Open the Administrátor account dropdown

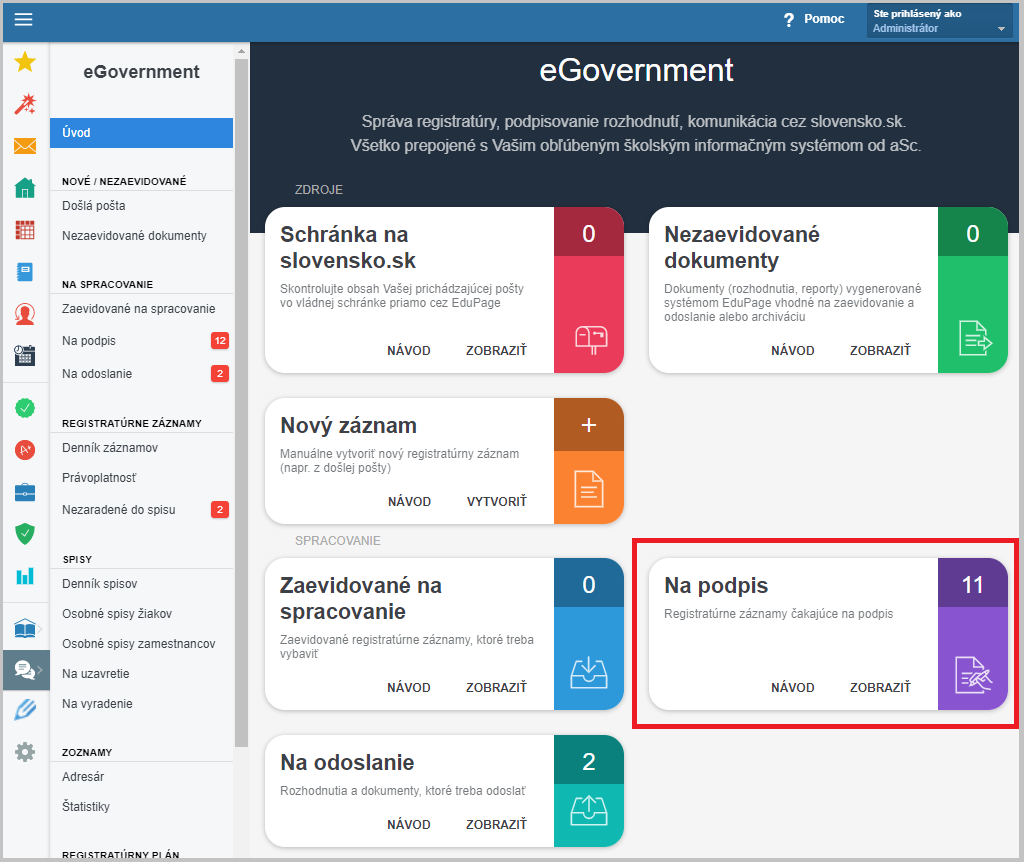(x=939, y=20)
